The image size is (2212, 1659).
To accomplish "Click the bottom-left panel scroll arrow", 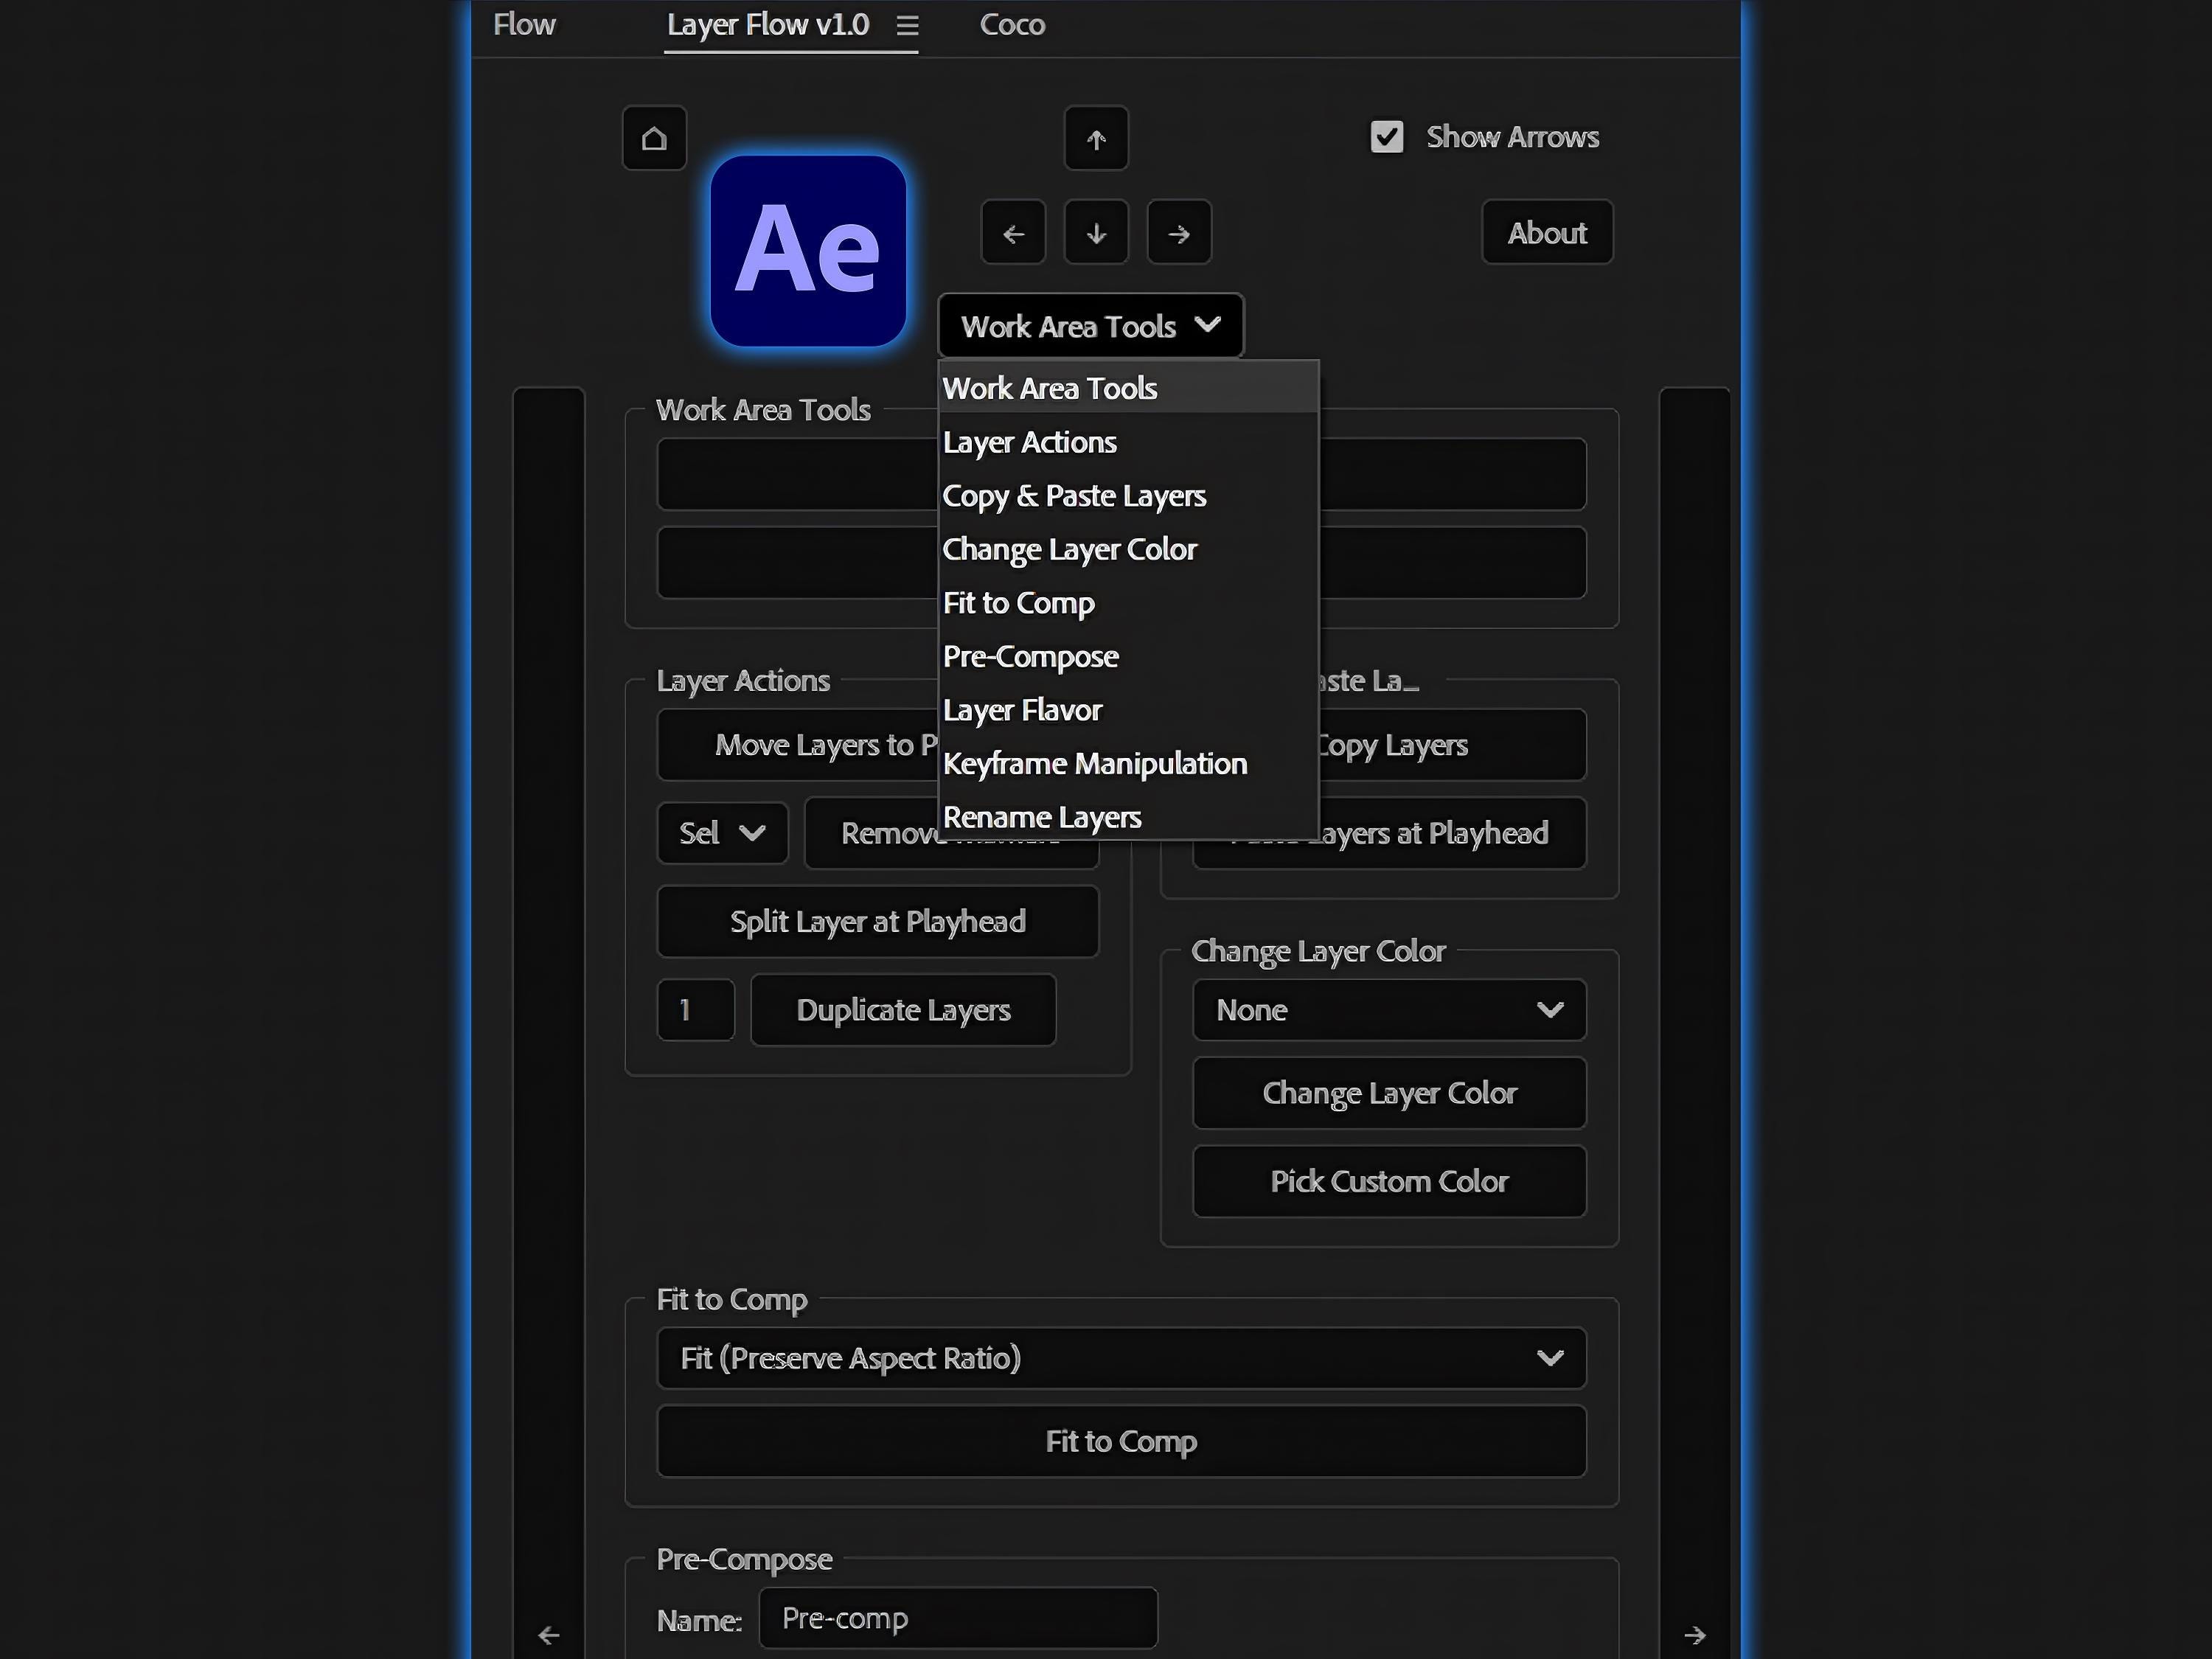I will [x=548, y=1635].
